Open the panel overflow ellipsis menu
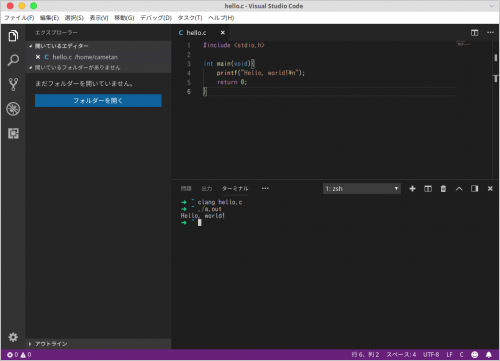The width and height of the screenshot is (500, 361). click(265, 189)
